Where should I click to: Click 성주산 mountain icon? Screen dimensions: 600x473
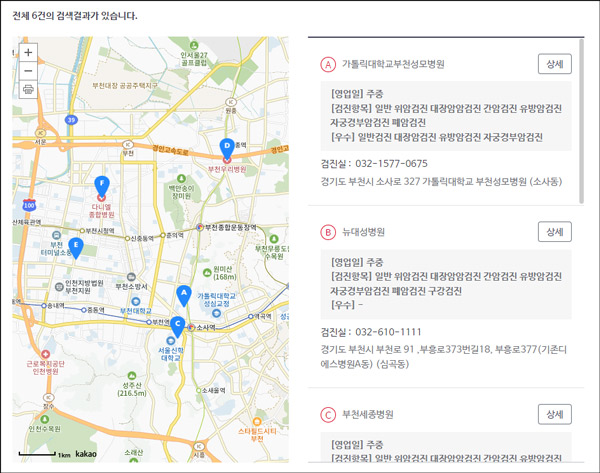pyautogui.click(x=132, y=375)
